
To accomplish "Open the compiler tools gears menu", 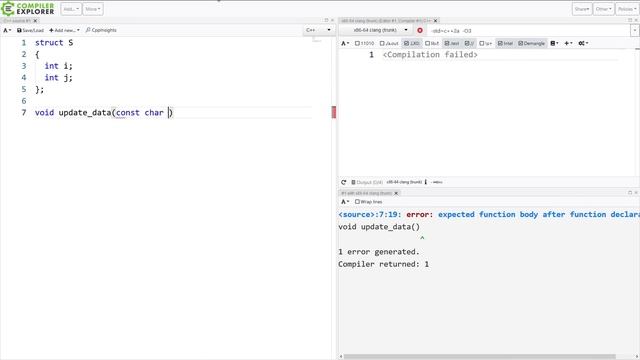I will pos(583,43).
